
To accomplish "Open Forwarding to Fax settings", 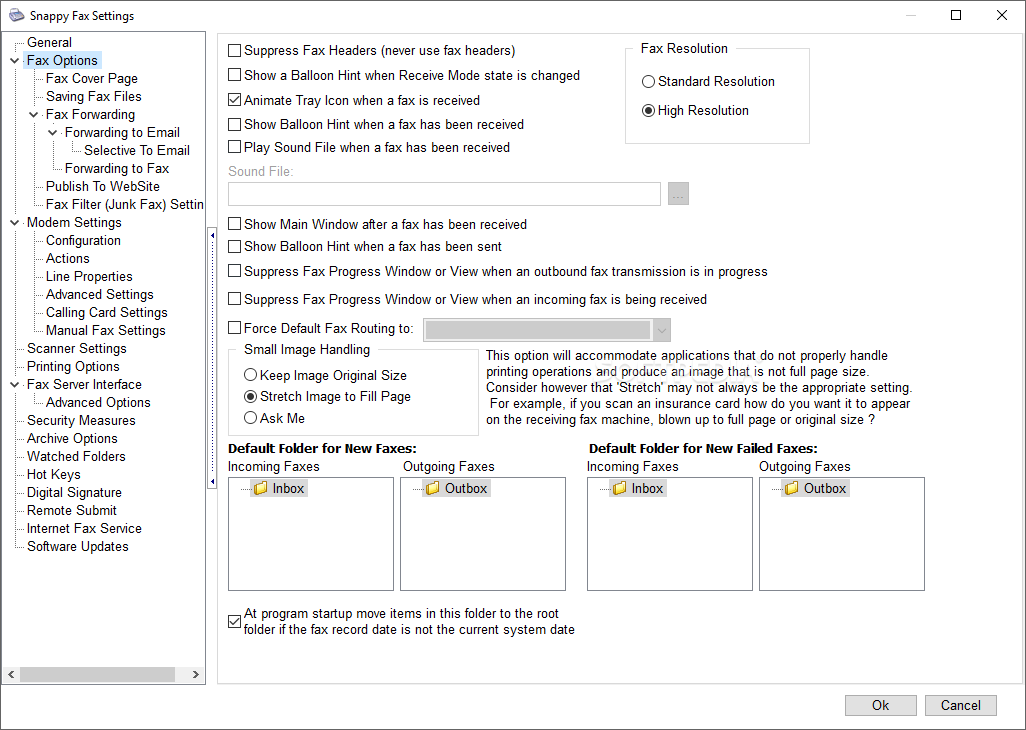I will pyautogui.click(x=116, y=168).
